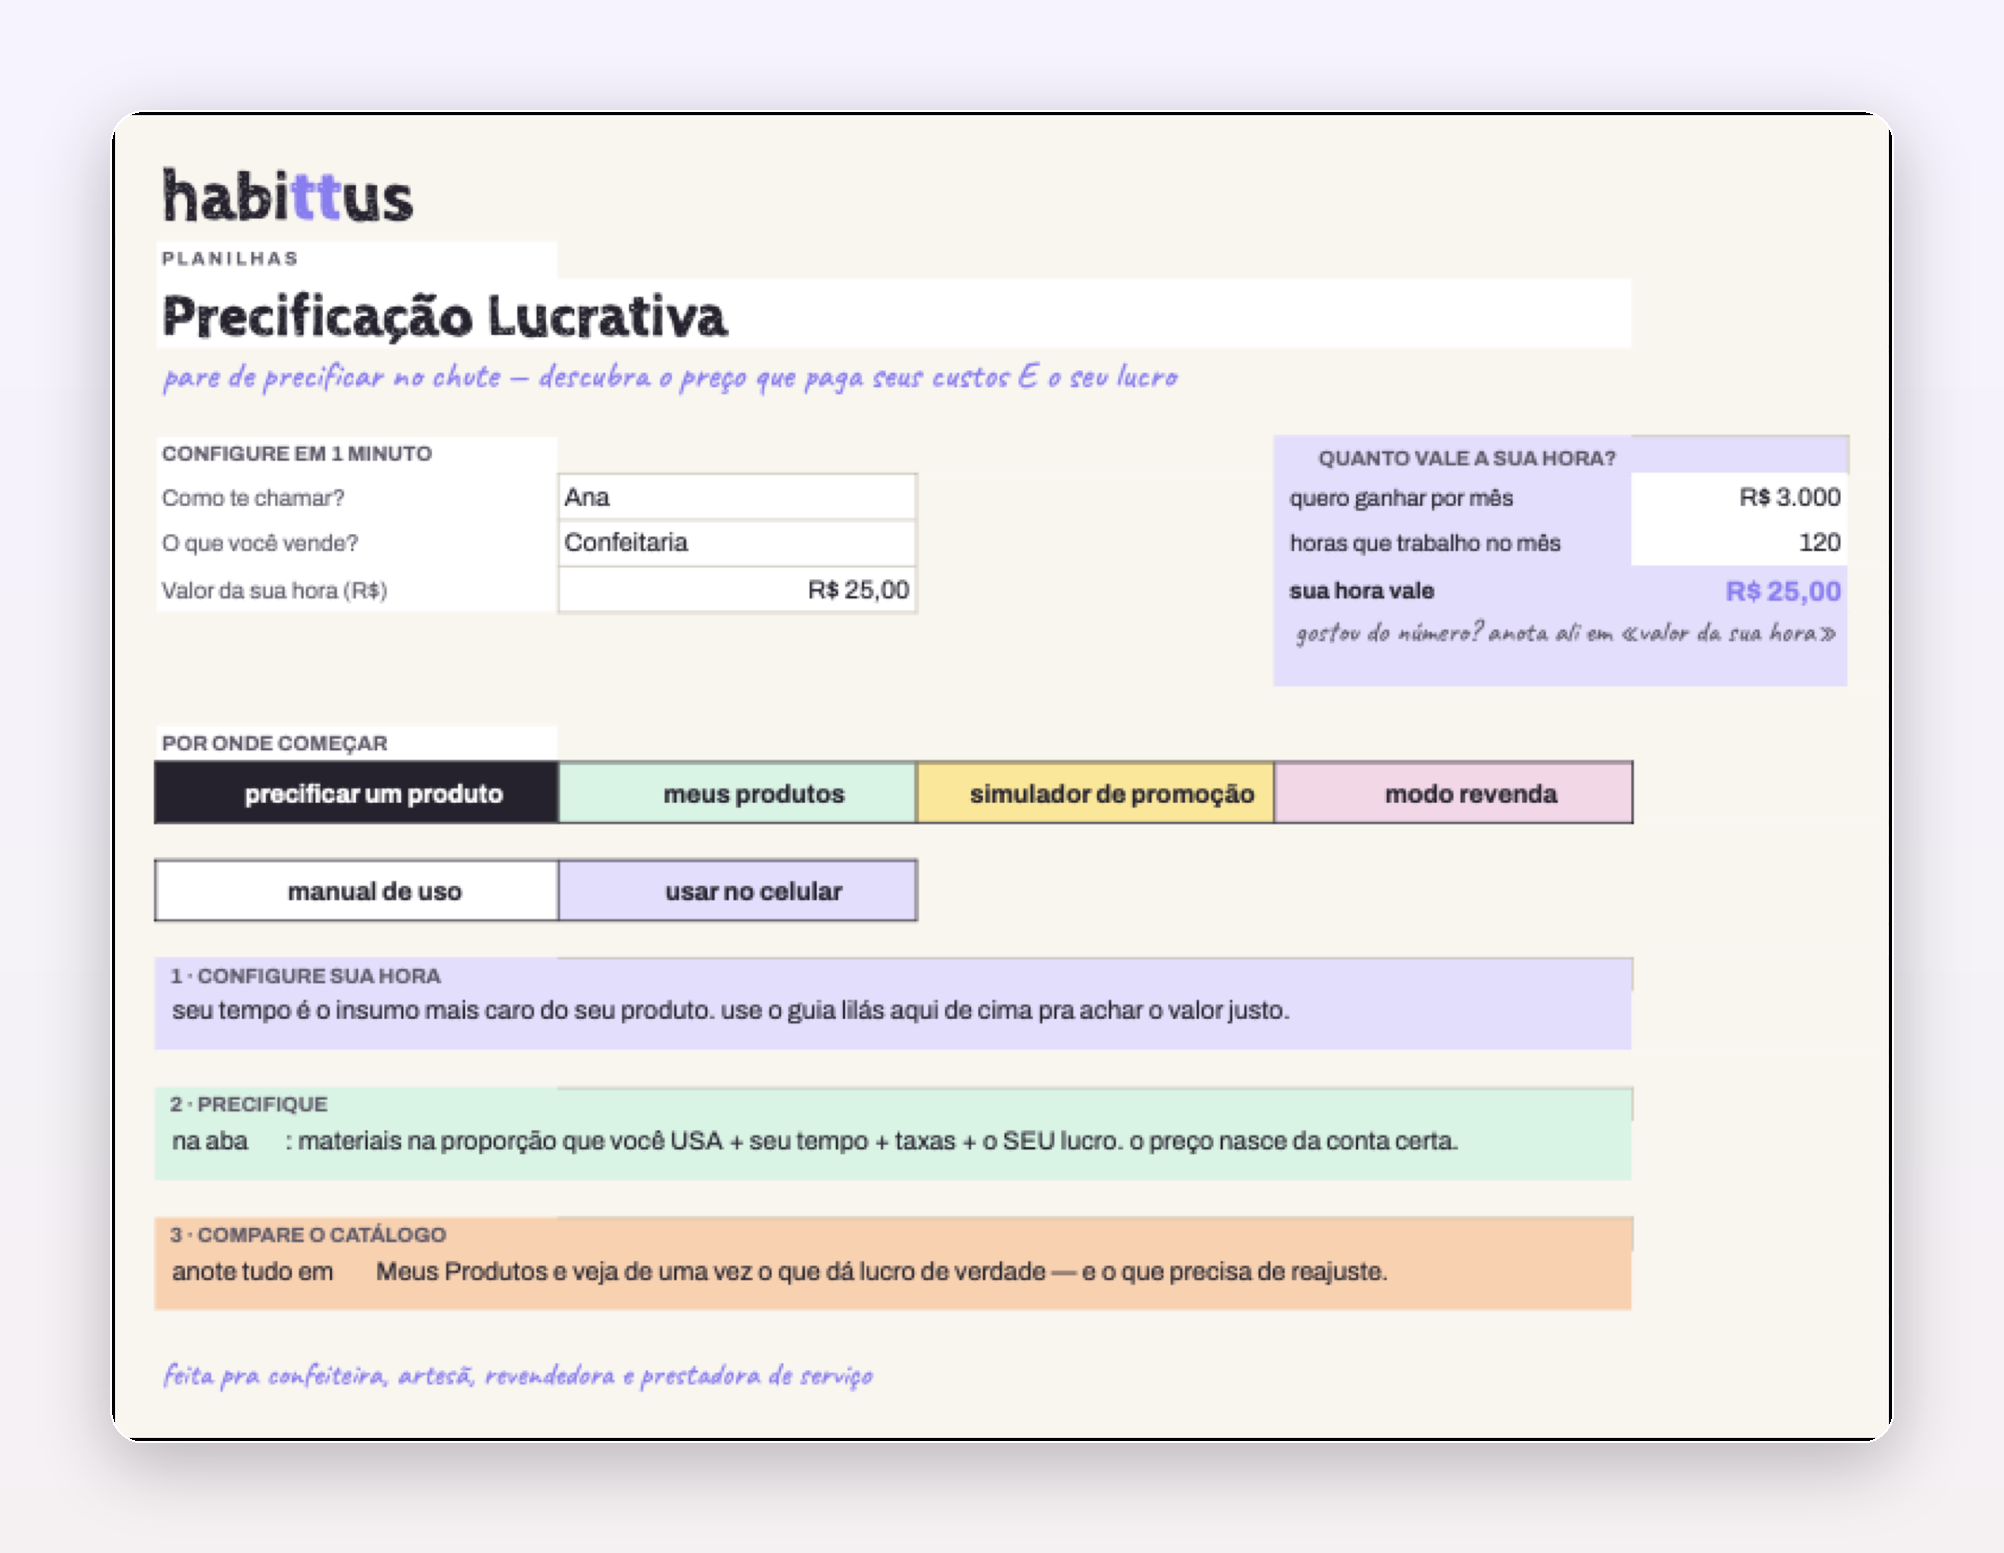Viewport: 2004px width, 1553px height.
Task: Open 'simulador de promoção'
Action: (x=1095, y=793)
